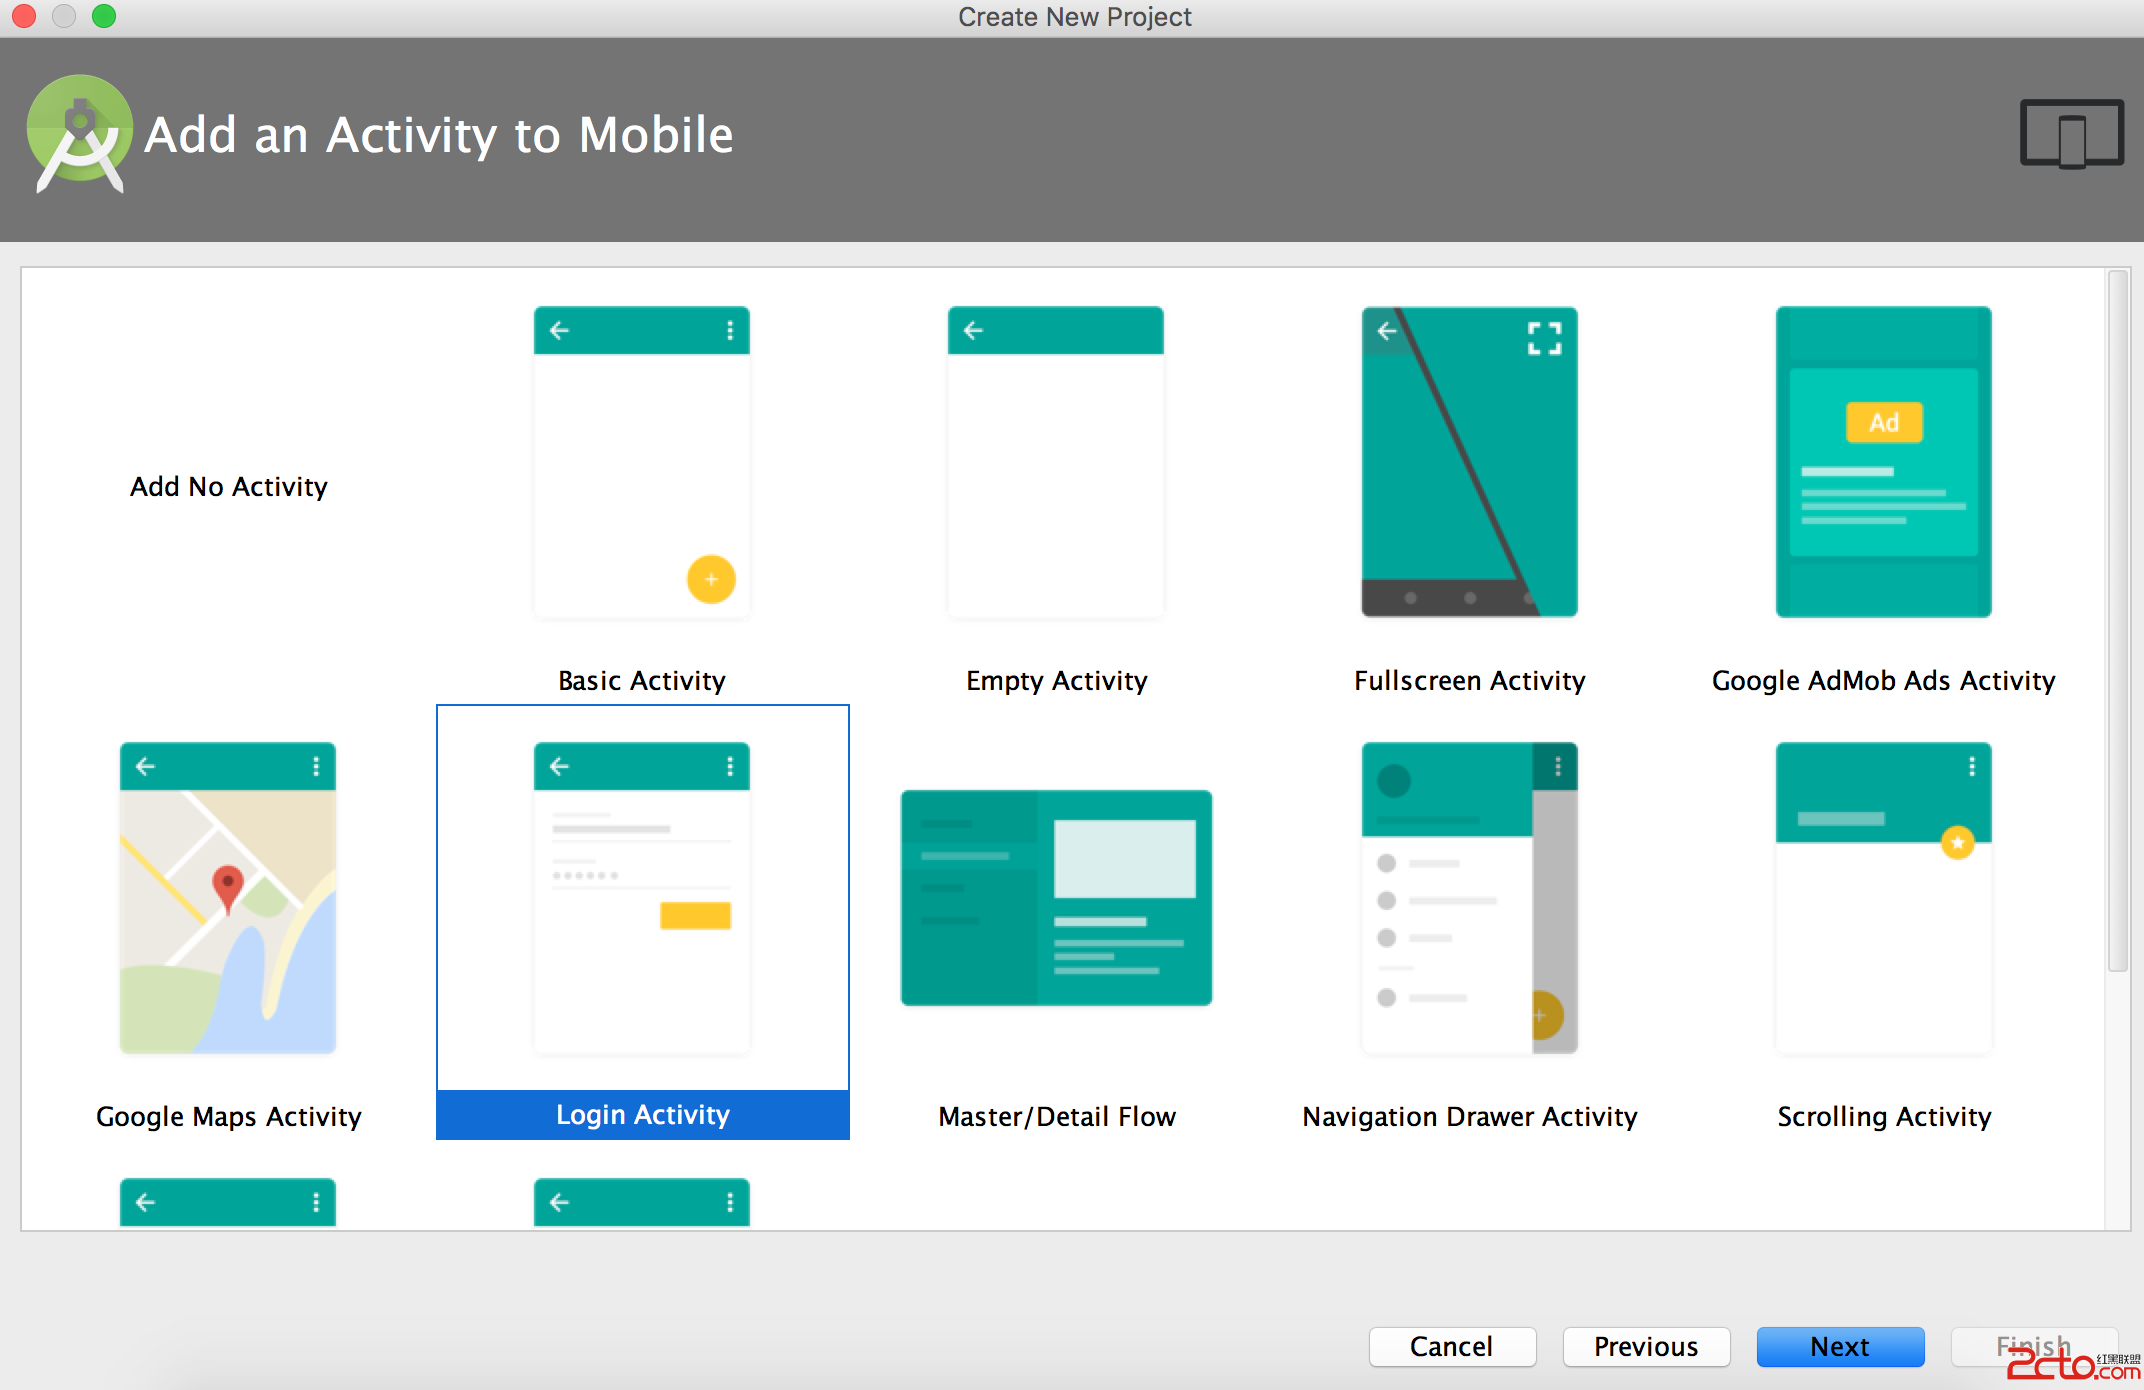
Task: Choose the Scrolling Activity template
Action: (1883, 897)
